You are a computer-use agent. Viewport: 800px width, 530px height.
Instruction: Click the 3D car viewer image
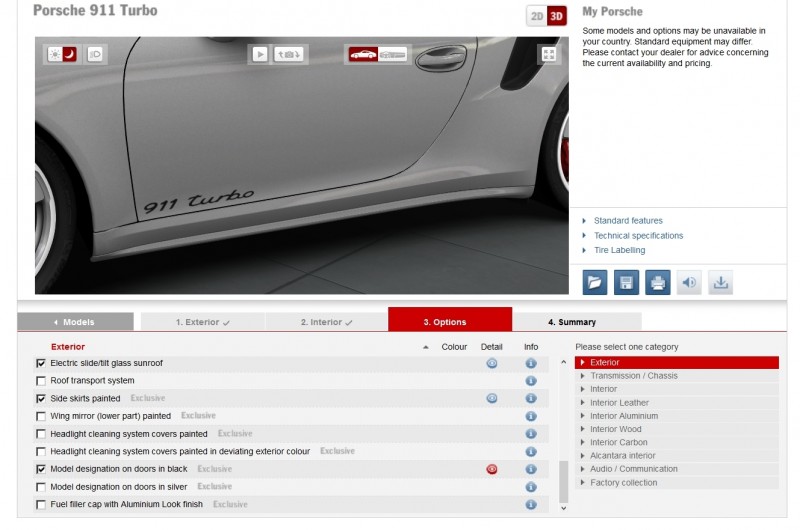302,165
